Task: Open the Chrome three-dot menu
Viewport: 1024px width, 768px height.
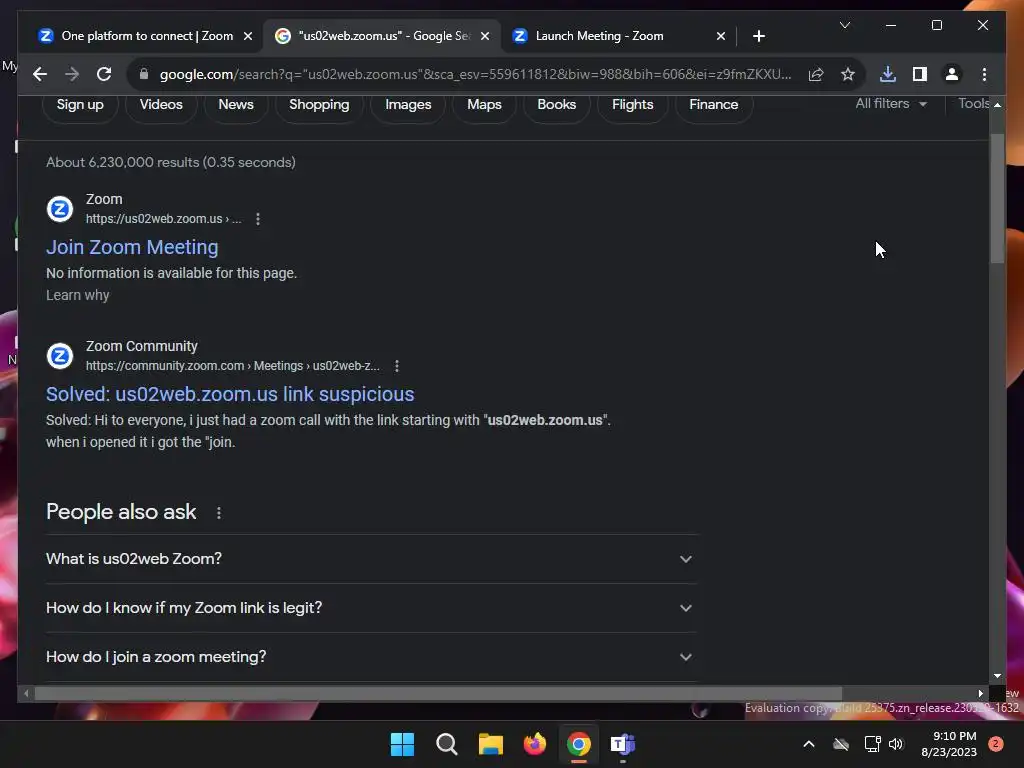Action: [x=984, y=74]
